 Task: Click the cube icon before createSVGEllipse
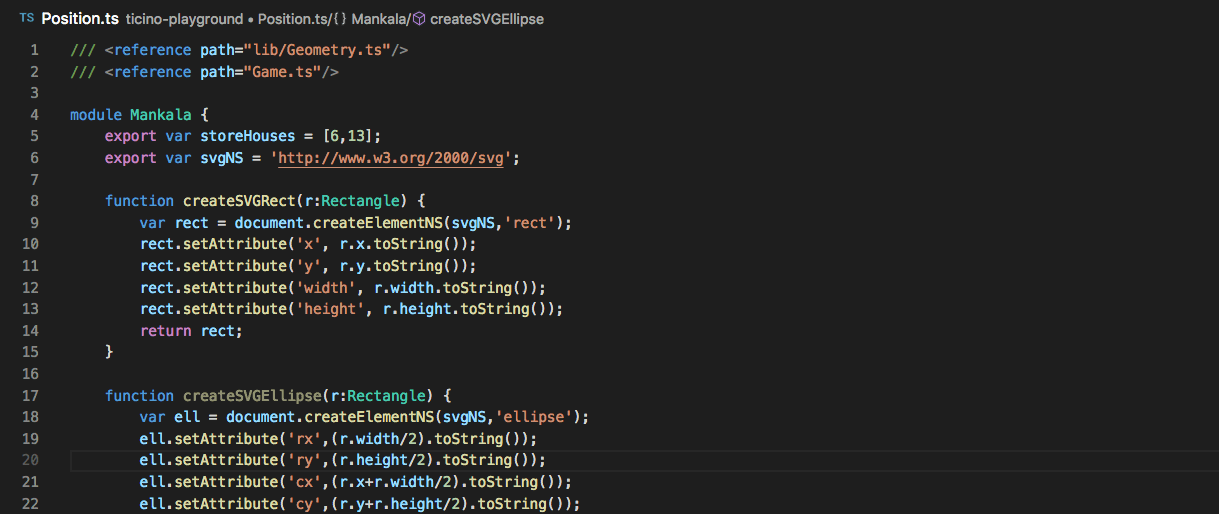point(419,19)
